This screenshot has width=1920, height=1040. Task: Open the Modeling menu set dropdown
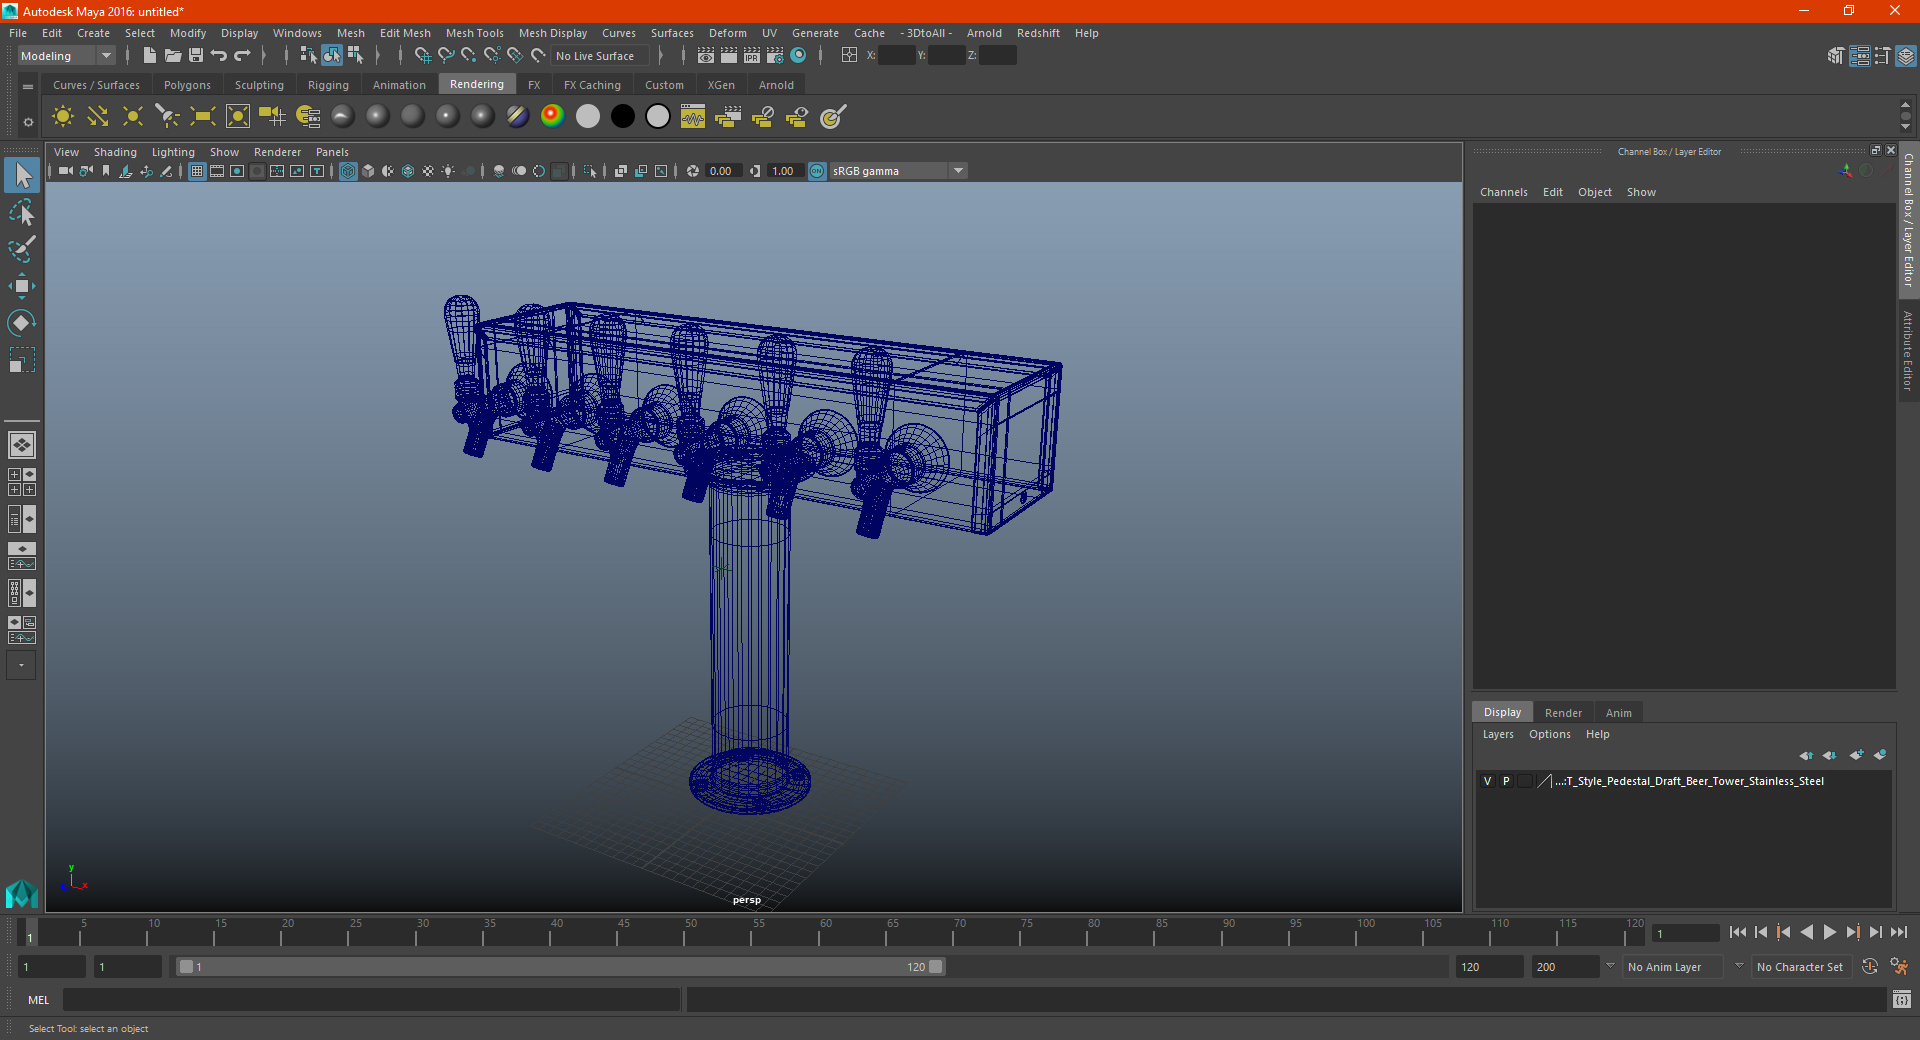[66, 56]
